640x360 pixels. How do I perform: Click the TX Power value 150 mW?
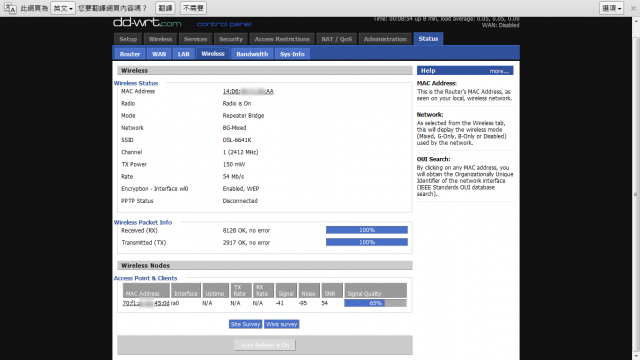[x=234, y=164]
